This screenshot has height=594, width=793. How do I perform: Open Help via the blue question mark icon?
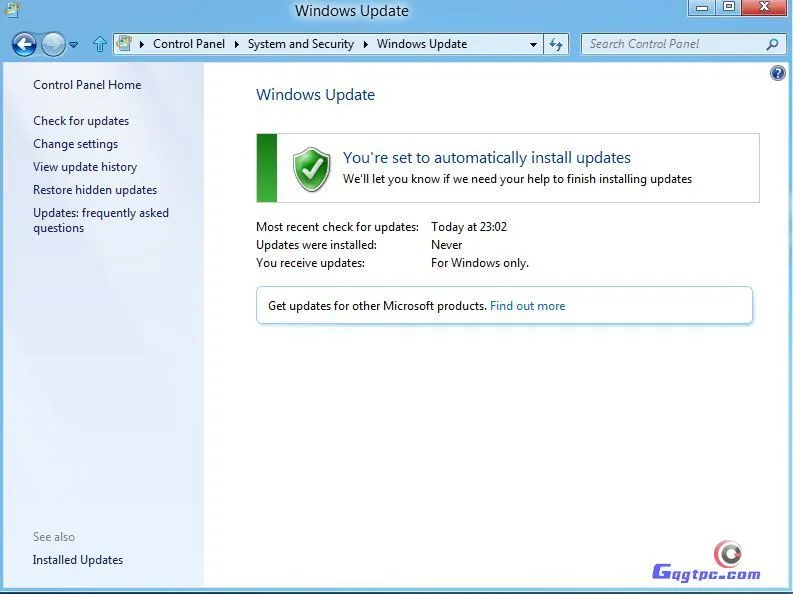click(x=778, y=74)
